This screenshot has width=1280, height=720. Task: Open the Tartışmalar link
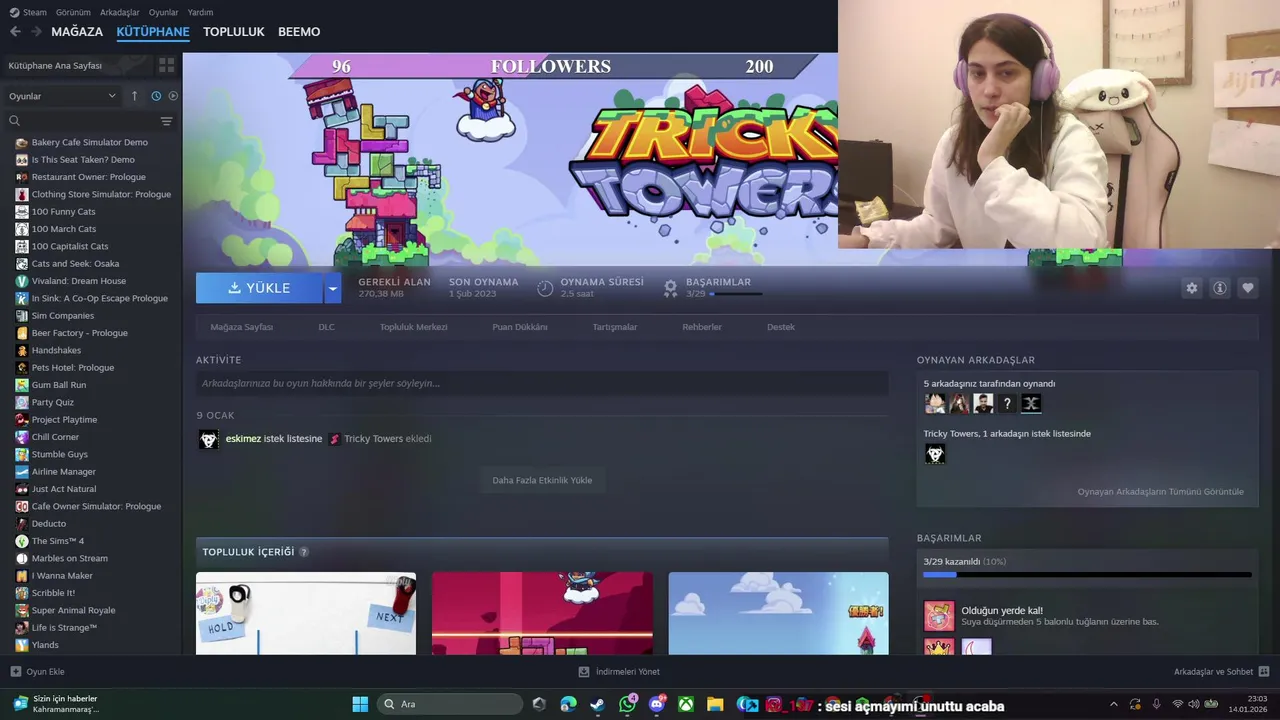614,327
